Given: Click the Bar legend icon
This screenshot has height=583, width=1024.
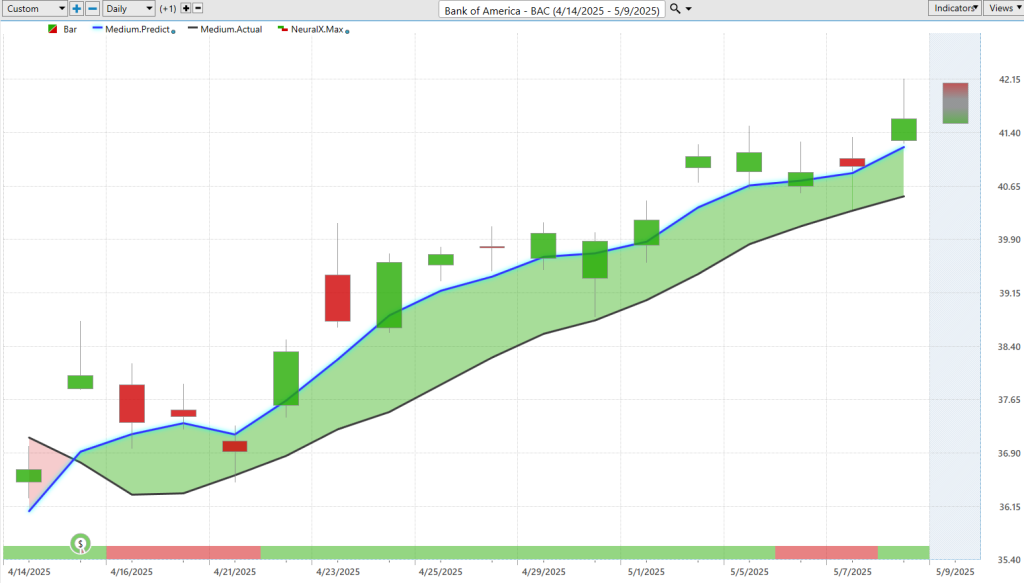Looking at the screenshot, I should (x=53, y=29).
